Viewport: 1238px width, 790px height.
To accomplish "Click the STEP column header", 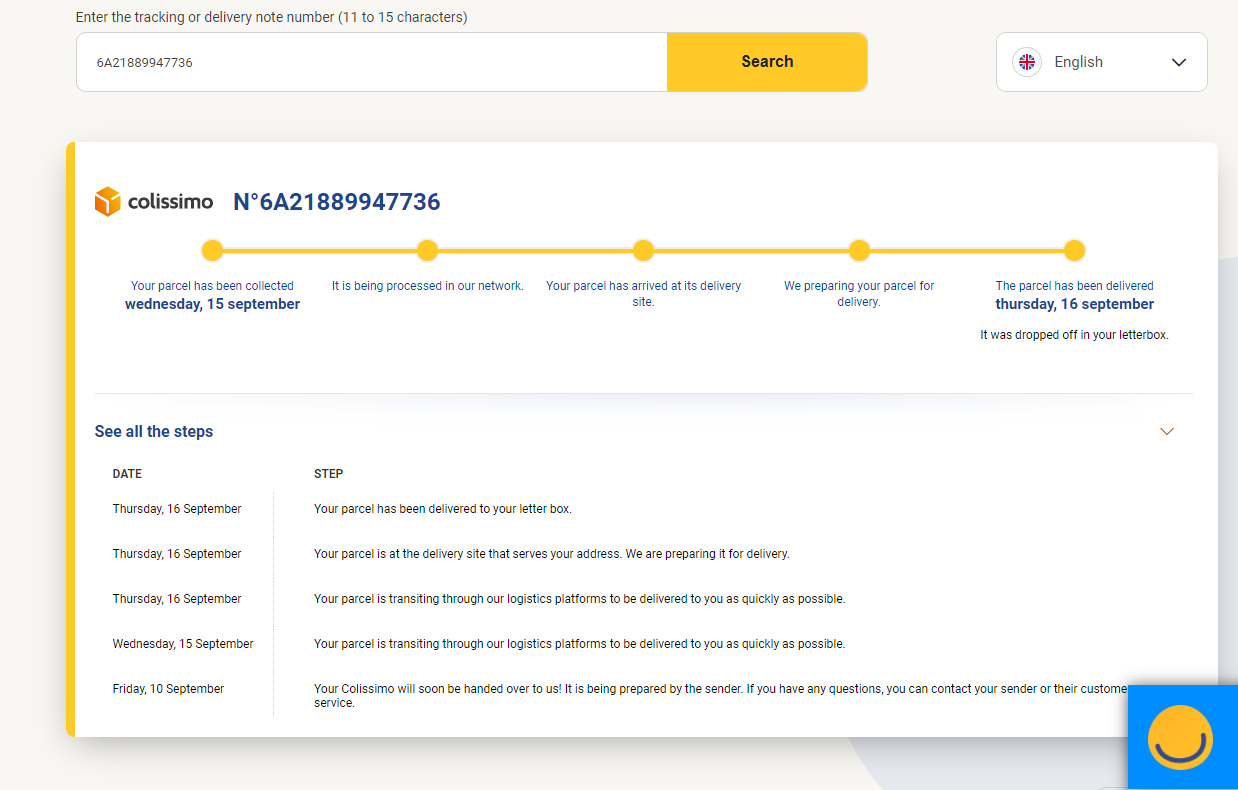I will point(328,474).
